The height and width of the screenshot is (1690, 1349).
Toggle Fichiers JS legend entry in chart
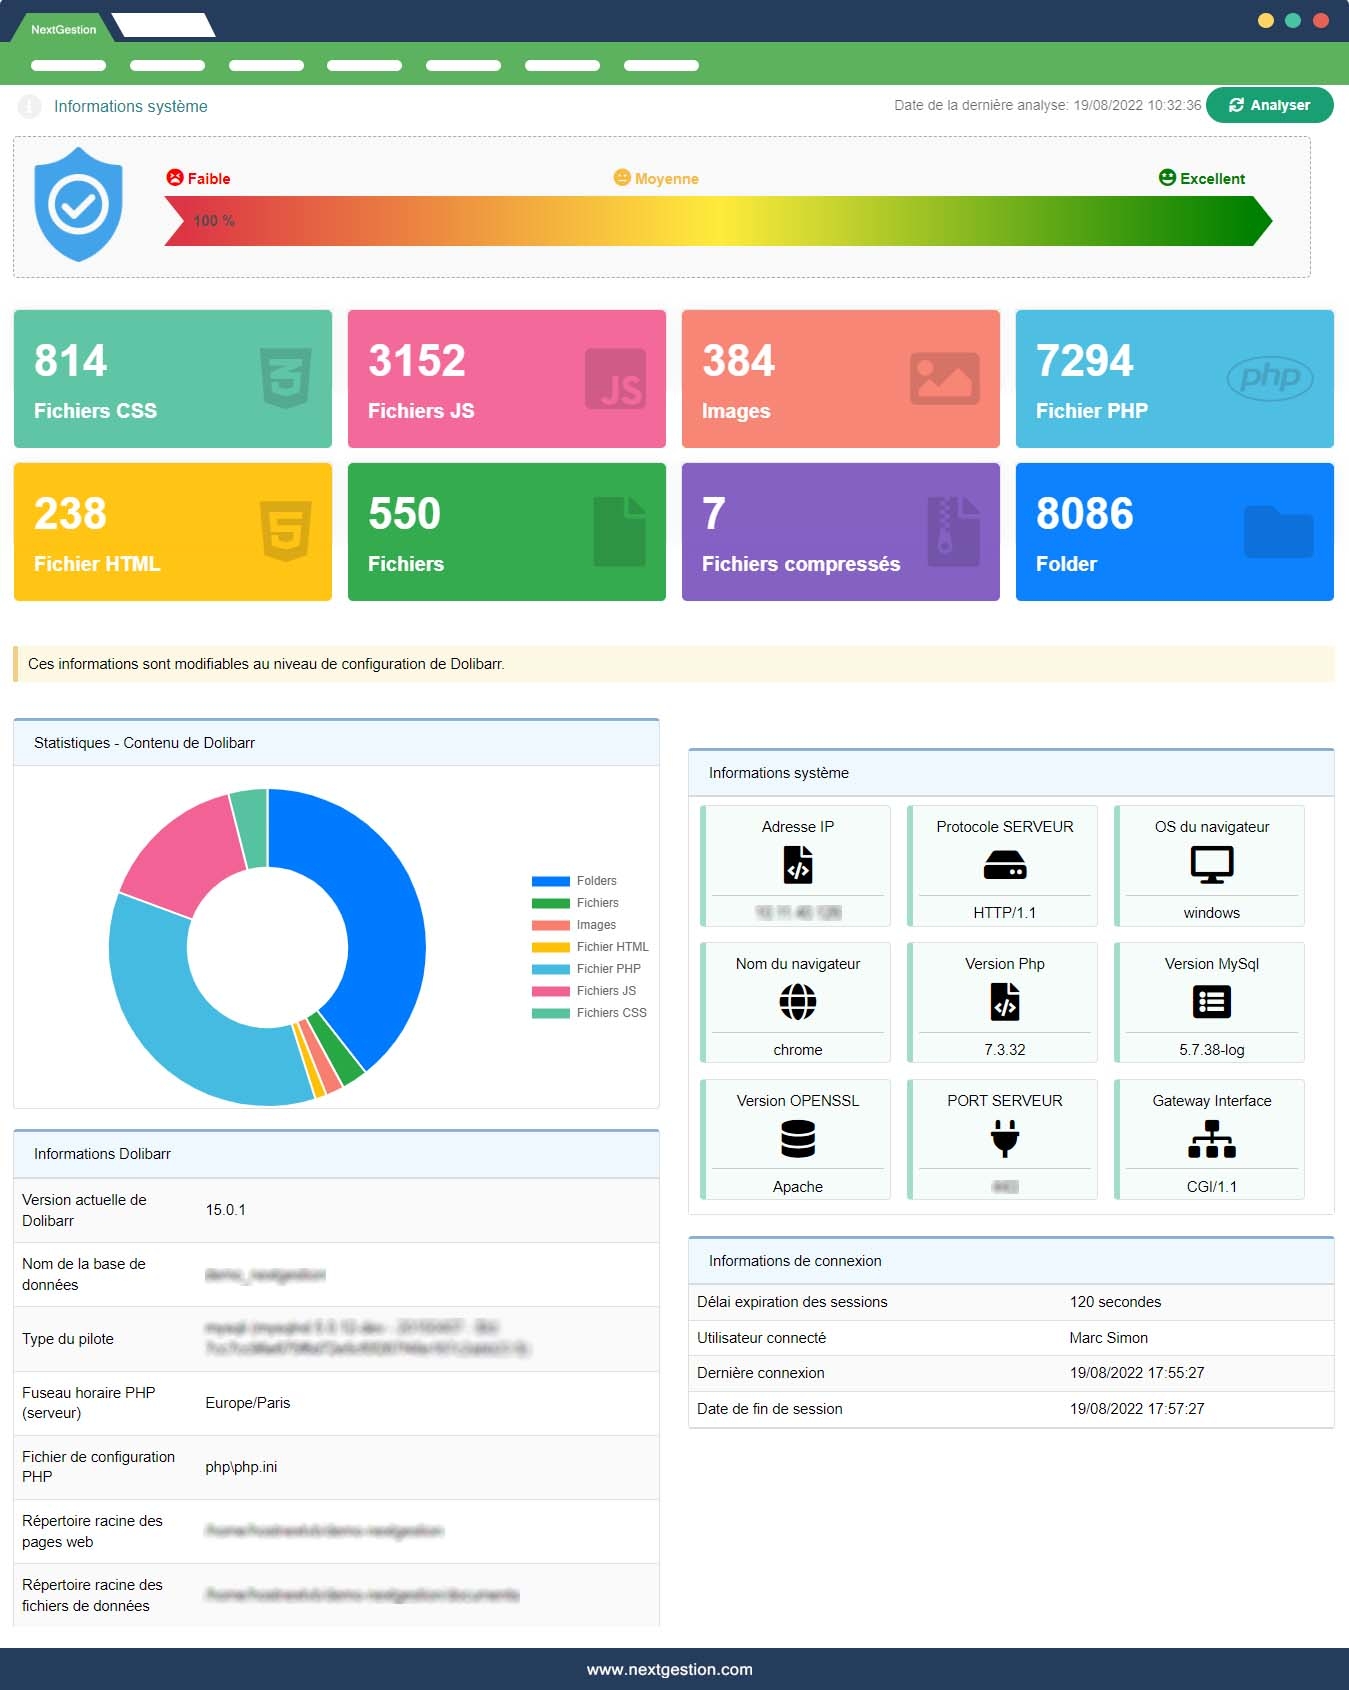click(x=585, y=991)
